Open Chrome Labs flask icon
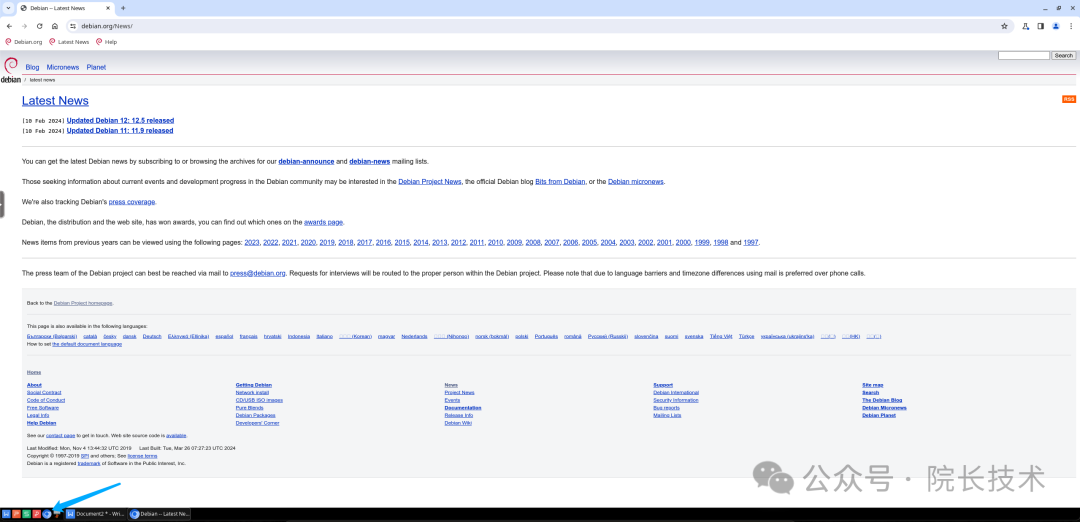Screen dimensions: 1080x522 point(1026,26)
